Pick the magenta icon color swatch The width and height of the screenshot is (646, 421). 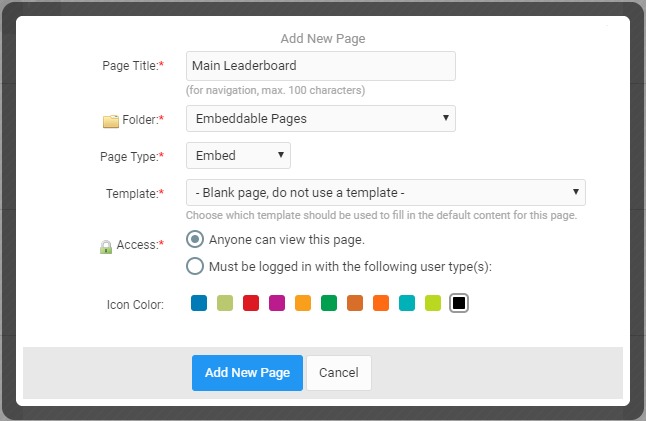pyautogui.click(x=277, y=303)
